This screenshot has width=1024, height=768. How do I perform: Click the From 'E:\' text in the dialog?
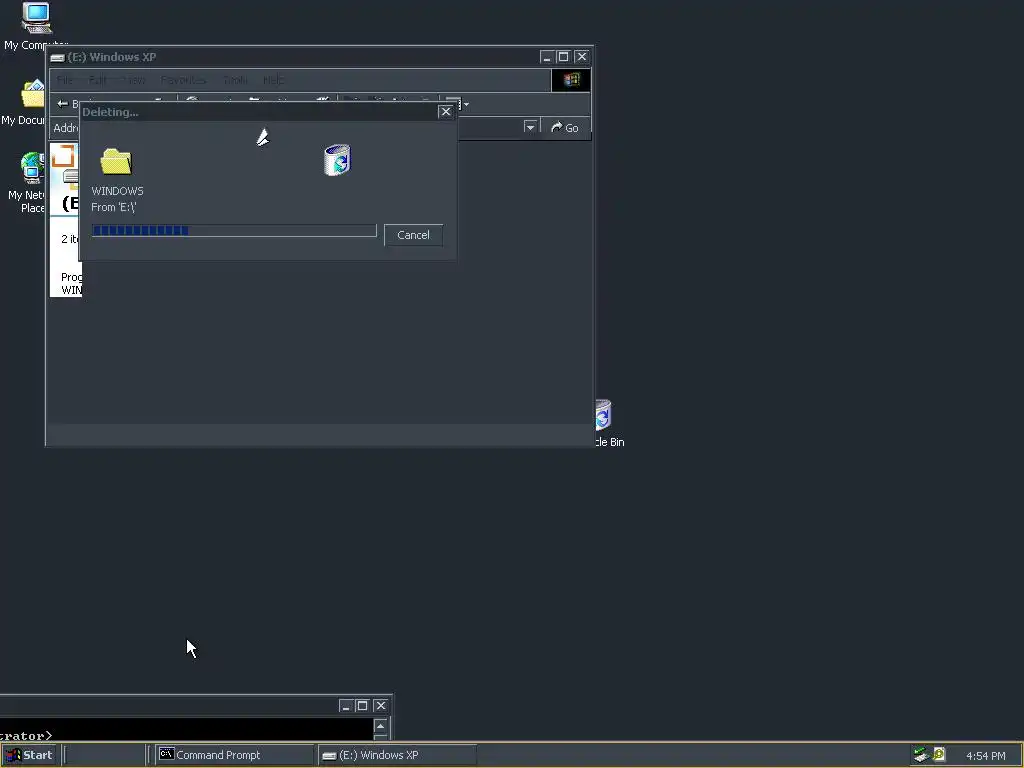pos(114,207)
